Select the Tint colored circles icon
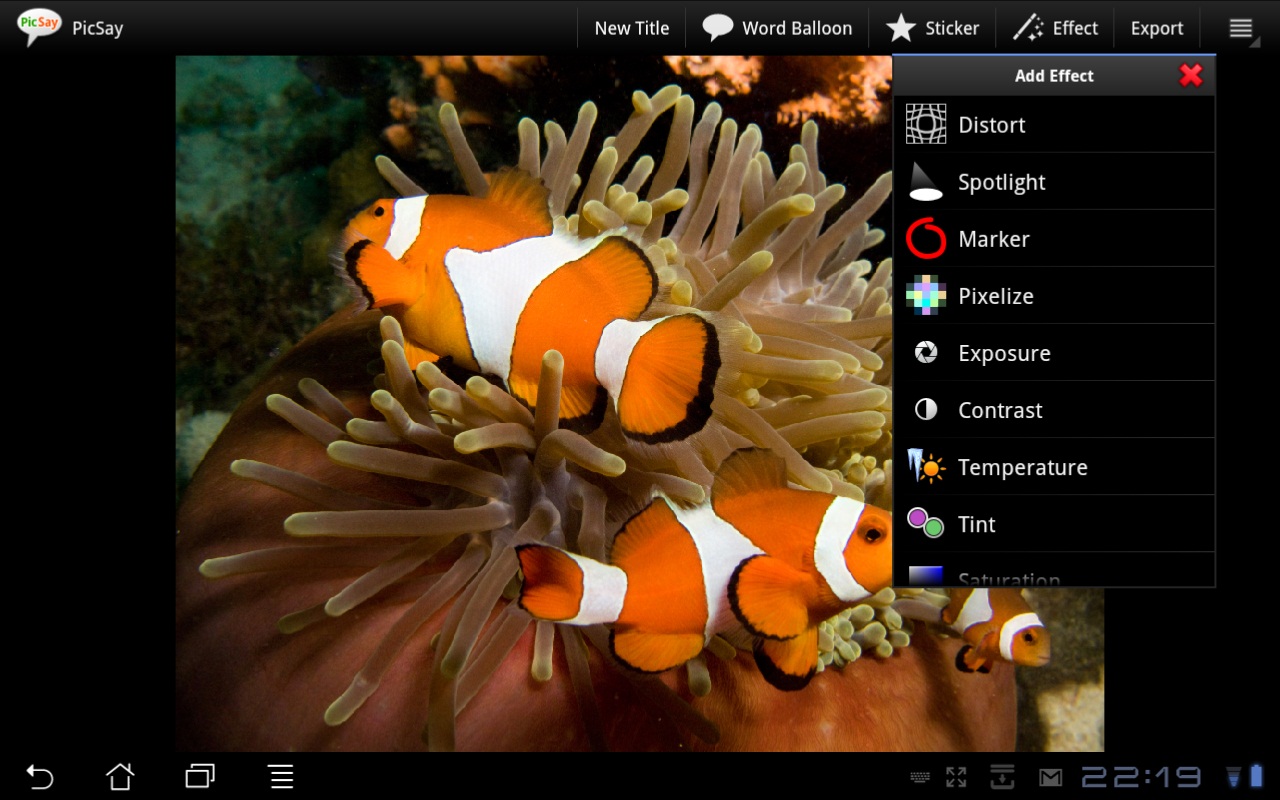Viewport: 1280px width, 800px height. pyautogui.click(x=926, y=524)
